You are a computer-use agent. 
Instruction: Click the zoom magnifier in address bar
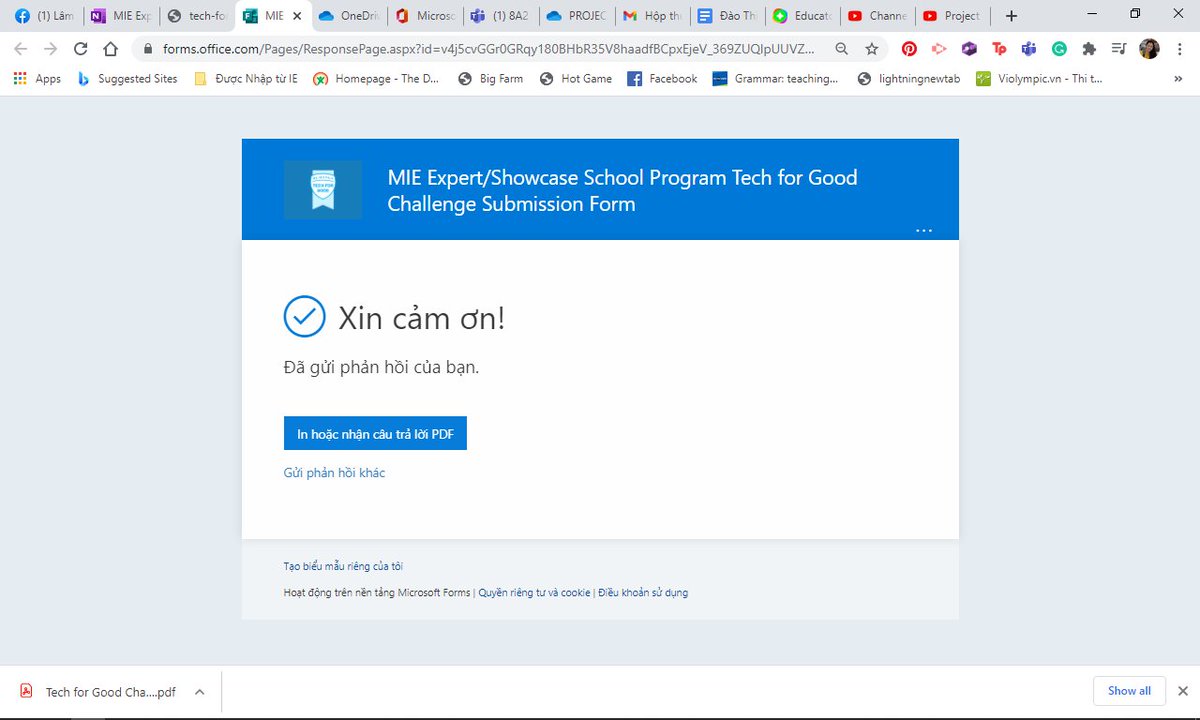pyautogui.click(x=842, y=48)
